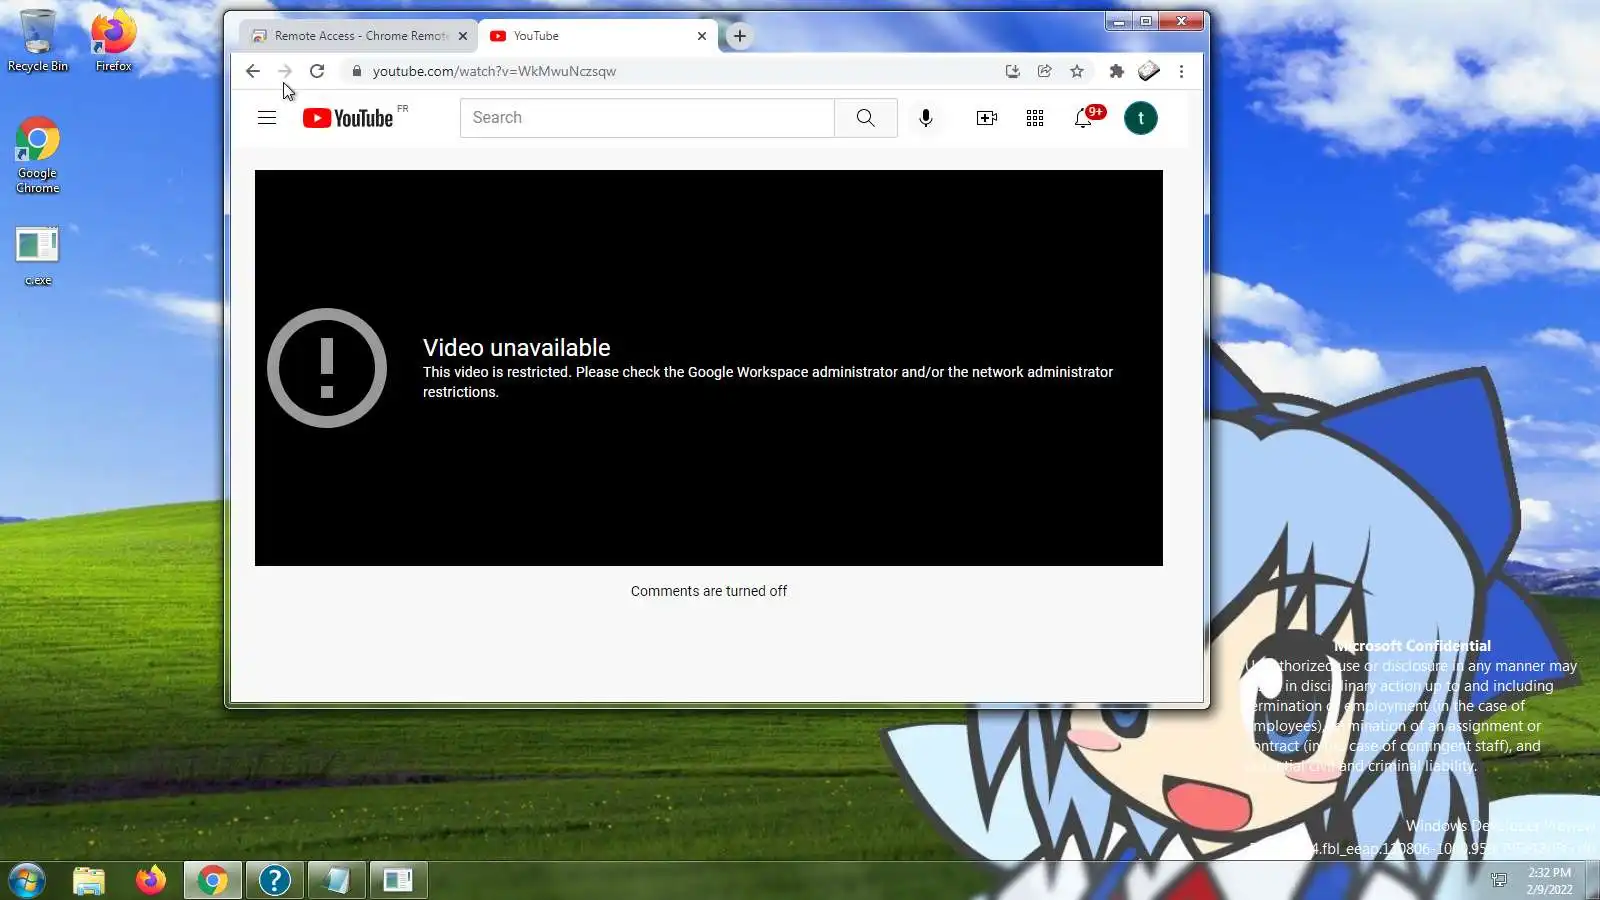
Task: Select the Google Chrome desktop shortcut
Action: pyautogui.click(x=38, y=156)
